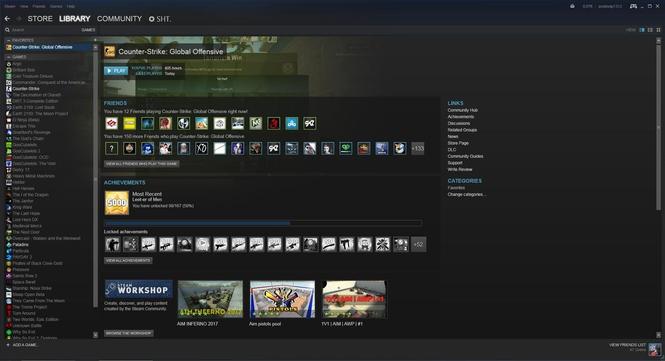Select They Came From The Moon game
The height and width of the screenshot is (361, 665).
click(39, 300)
